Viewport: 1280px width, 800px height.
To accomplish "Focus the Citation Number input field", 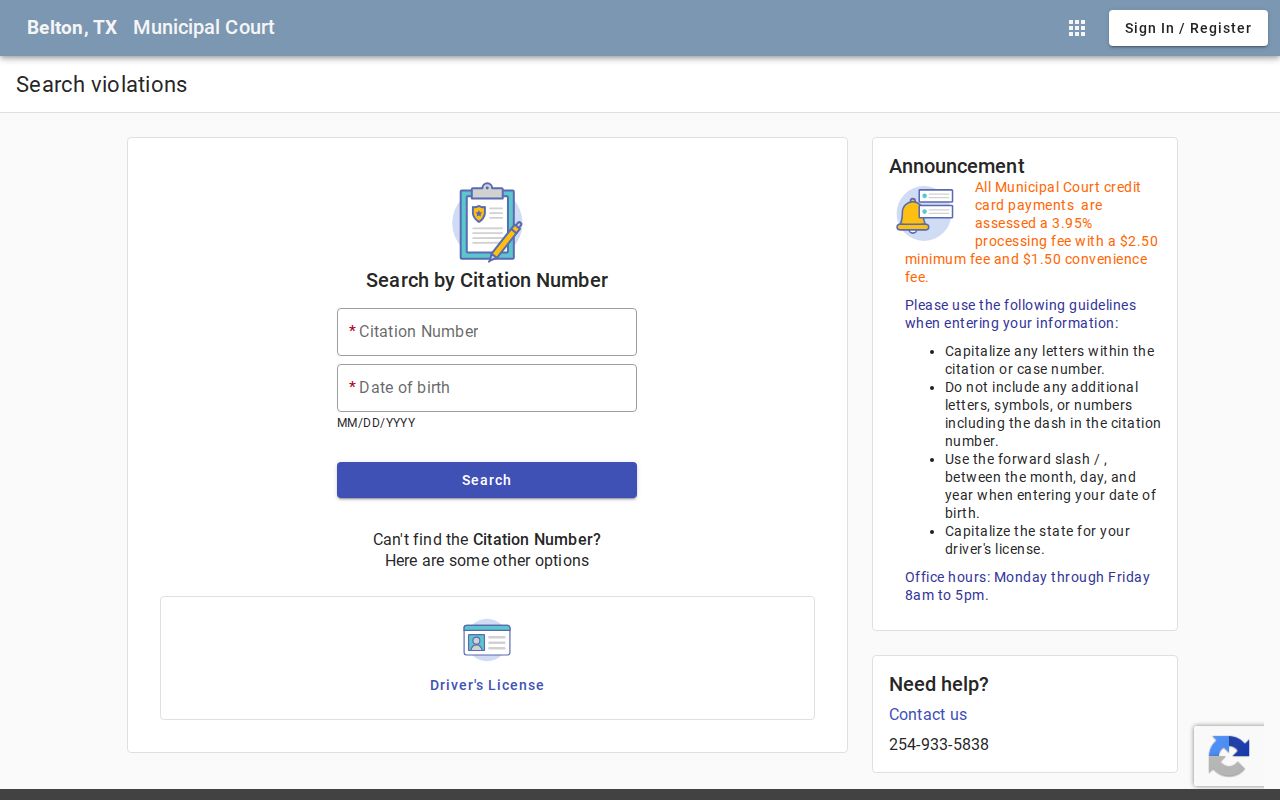I will (x=487, y=332).
